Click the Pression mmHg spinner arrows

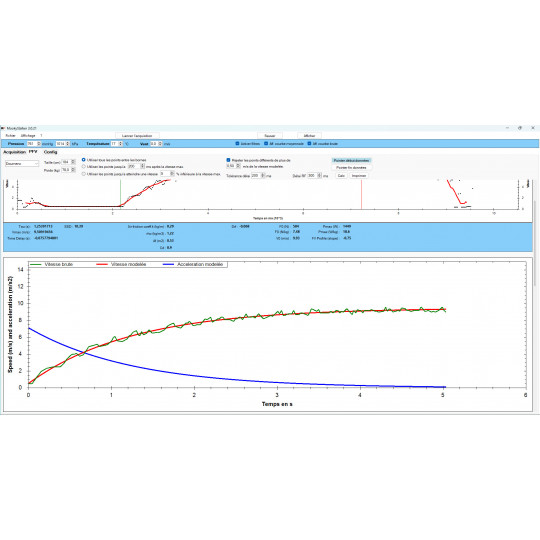click(x=39, y=144)
